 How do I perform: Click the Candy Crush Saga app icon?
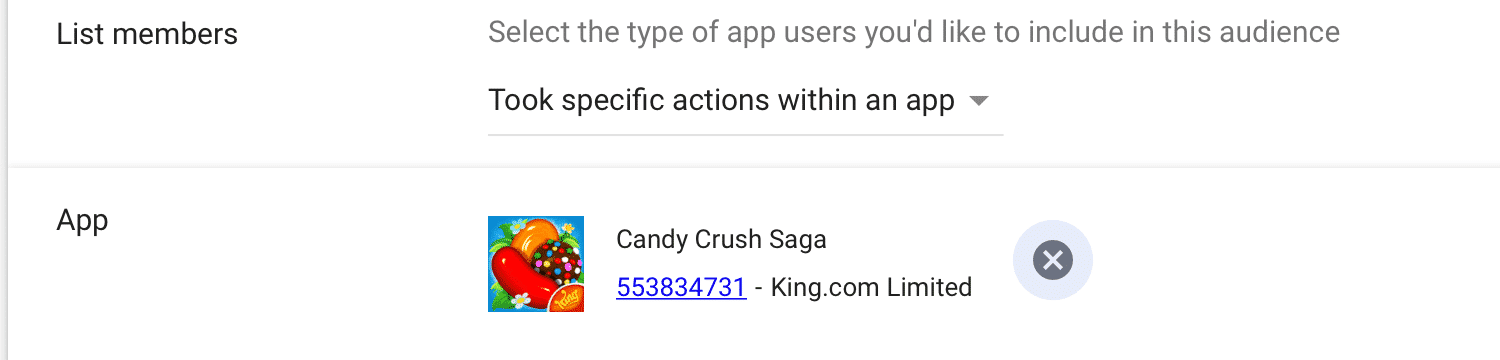(536, 264)
